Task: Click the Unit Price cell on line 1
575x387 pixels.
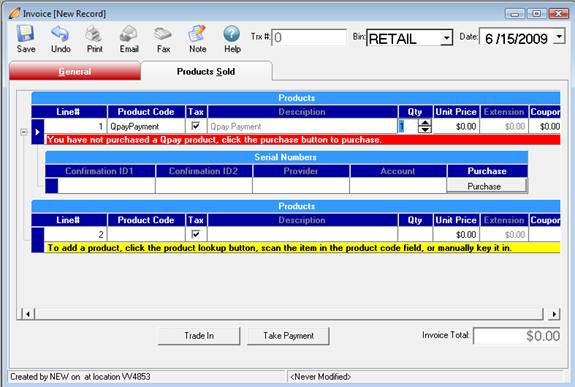Action: pyautogui.click(x=456, y=126)
